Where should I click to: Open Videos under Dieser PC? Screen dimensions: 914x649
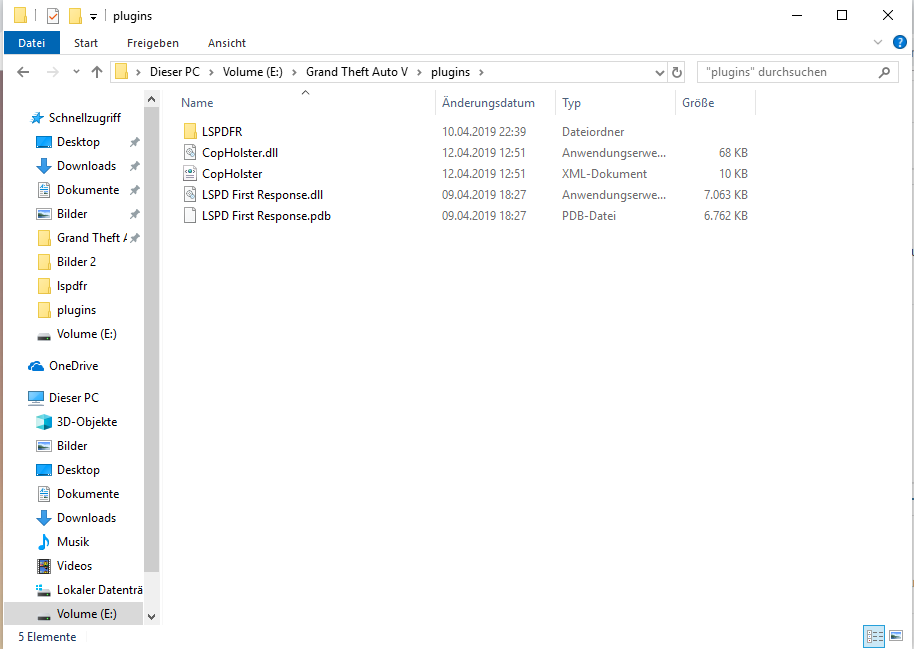[74, 566]
